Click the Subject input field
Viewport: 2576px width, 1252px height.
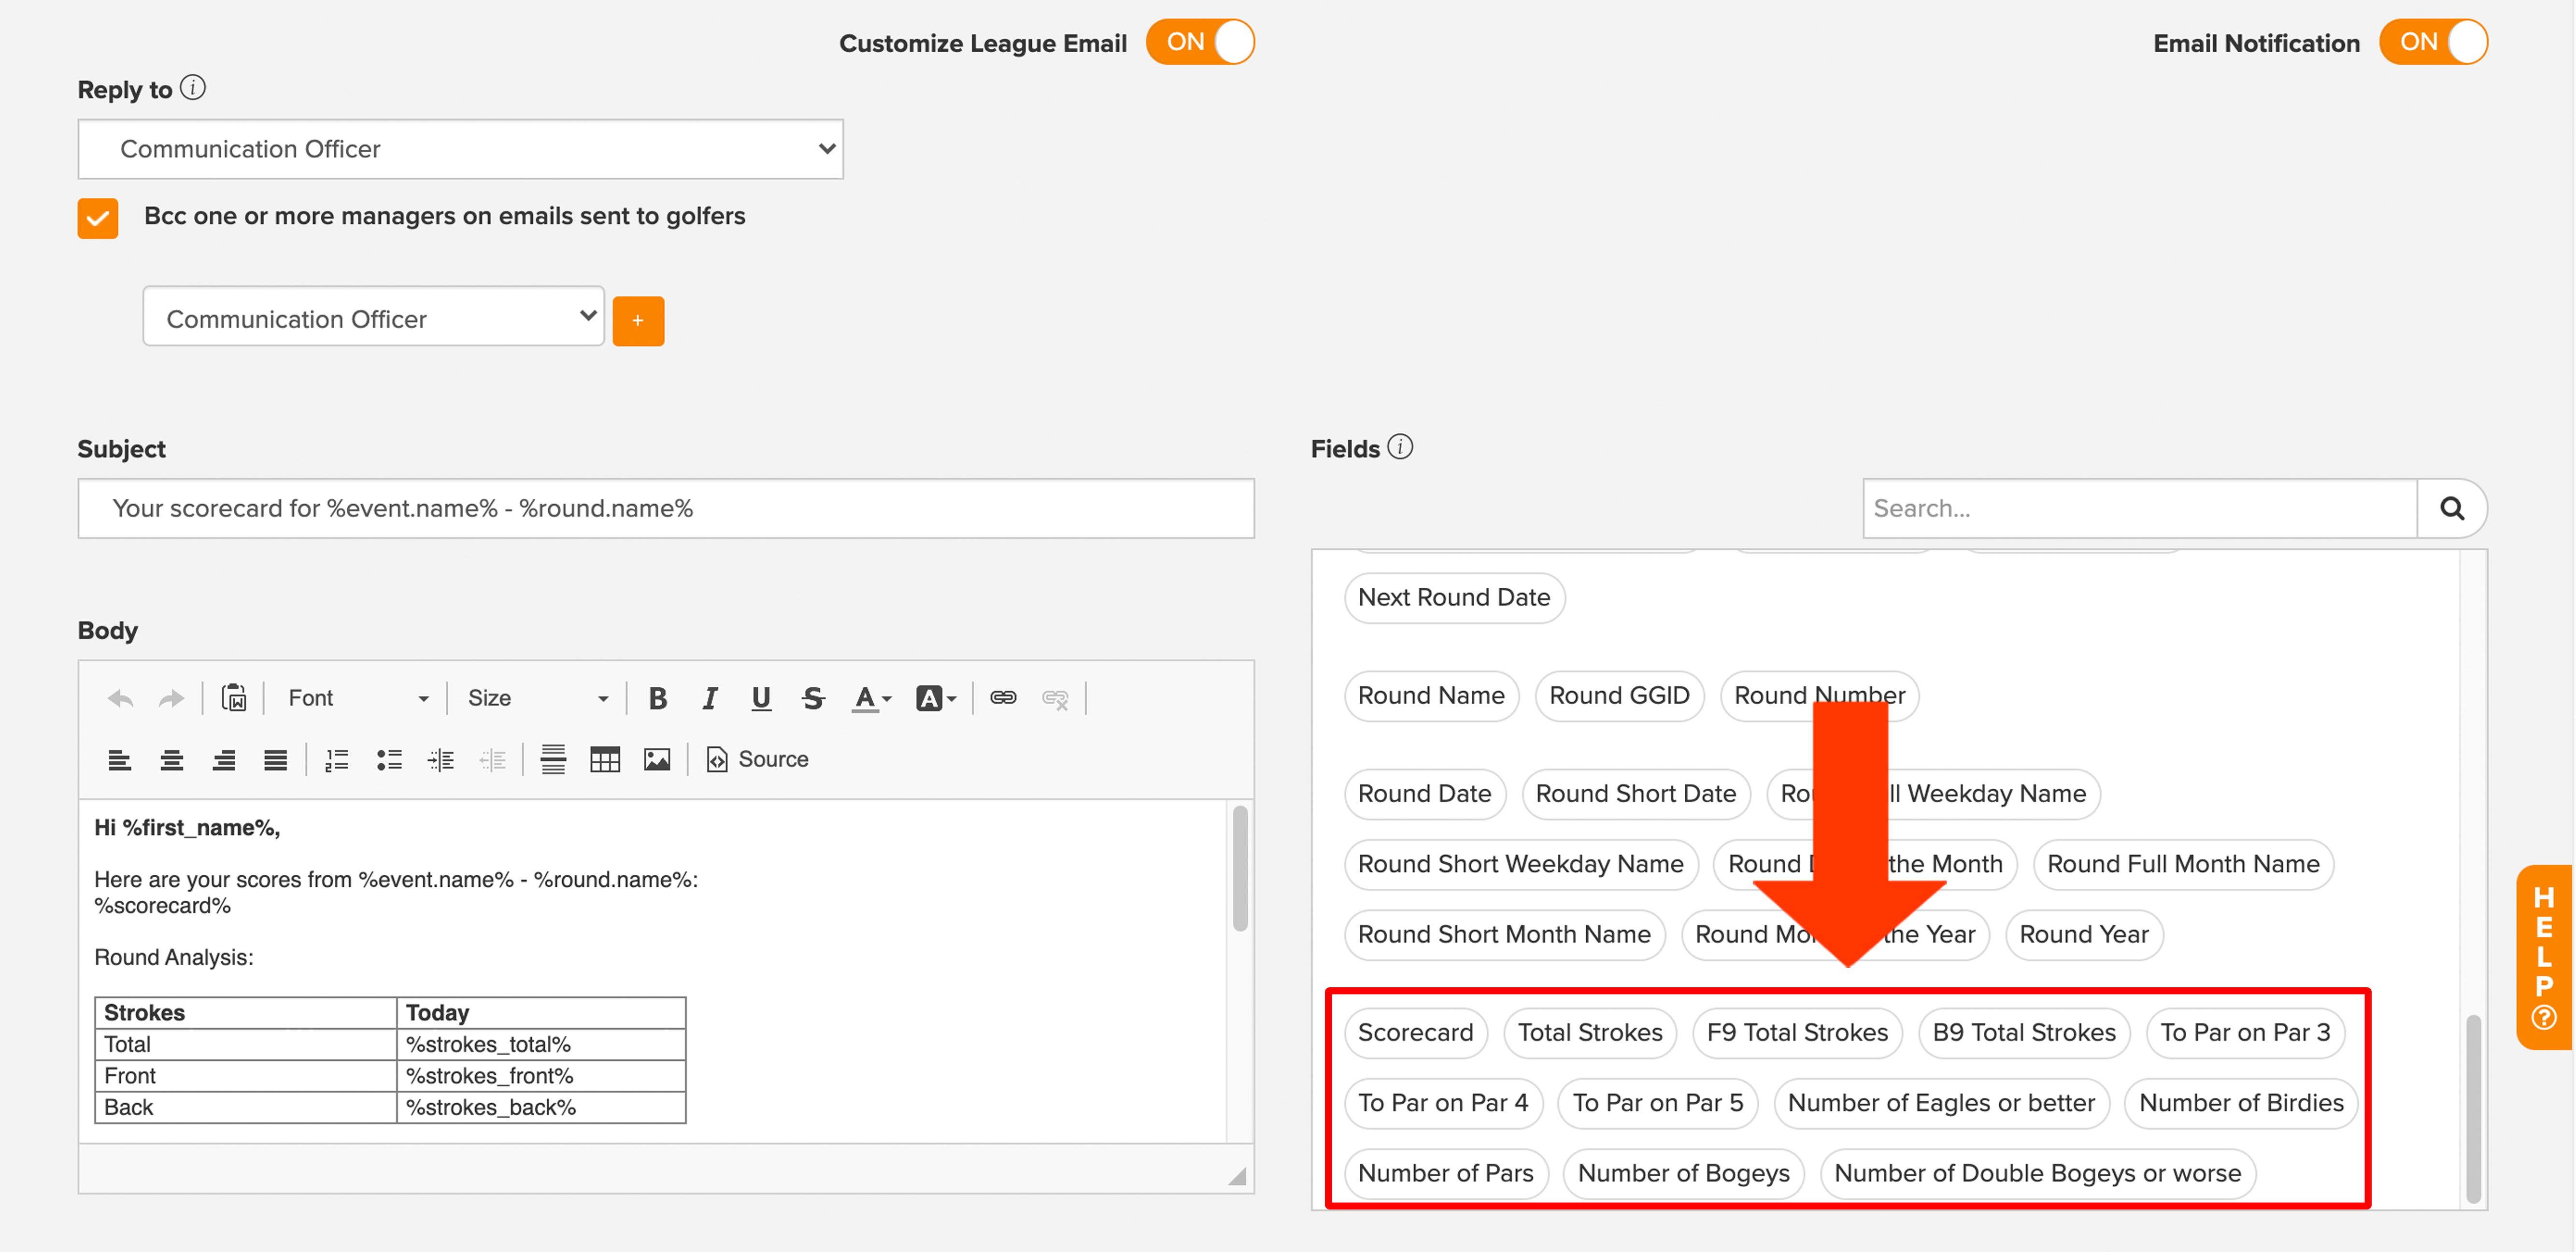click(x=666, y=509)
